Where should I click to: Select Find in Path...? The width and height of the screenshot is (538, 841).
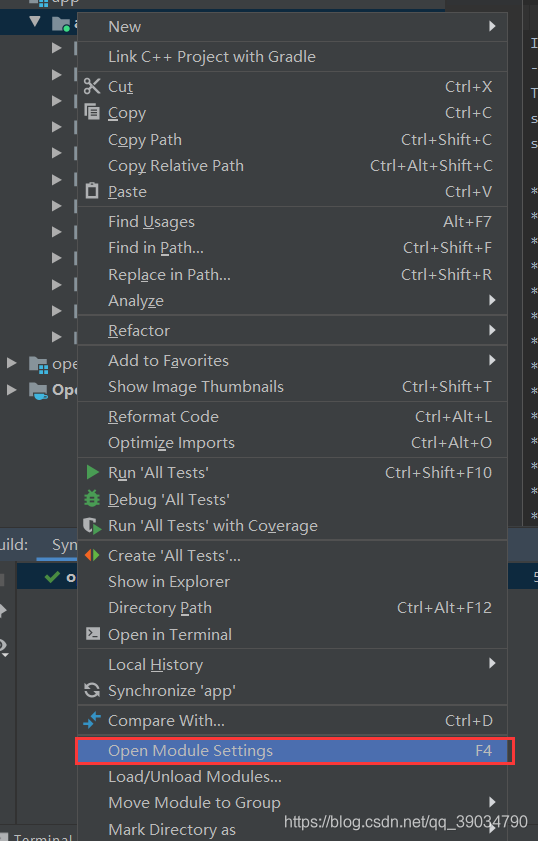pyautogui.click(x=292, y=248)
